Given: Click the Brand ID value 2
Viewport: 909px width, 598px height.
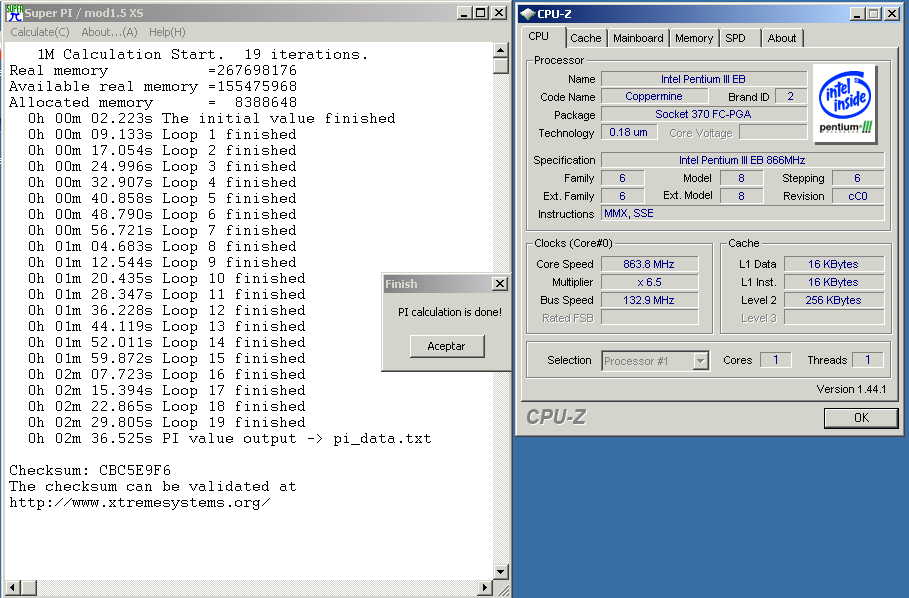Looking at the screenshot, I should [x=790, y=96].
